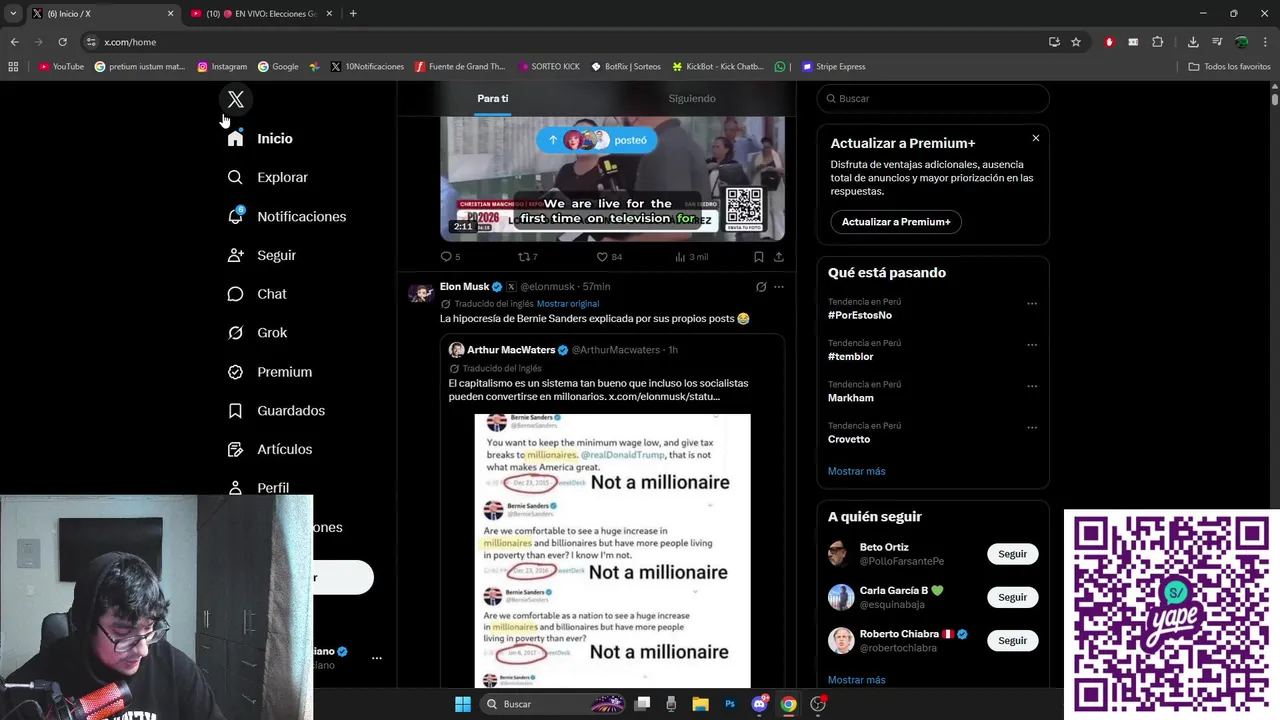Open SORTEO KICK bookmark
The height and width of the screenshot is (720, 1280).
(x=549, y=67)
